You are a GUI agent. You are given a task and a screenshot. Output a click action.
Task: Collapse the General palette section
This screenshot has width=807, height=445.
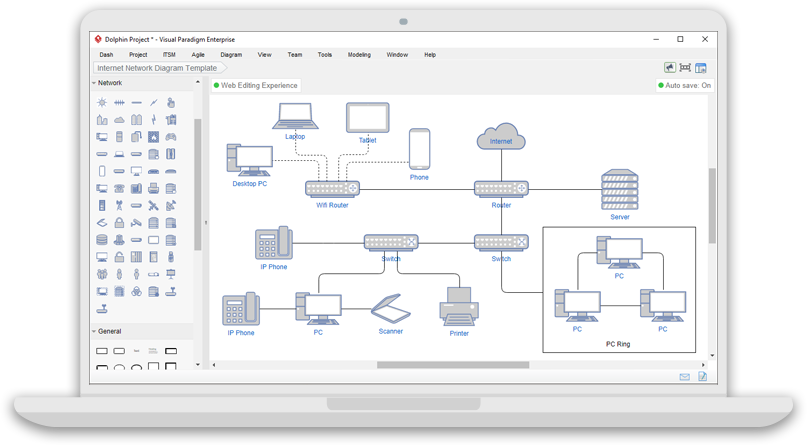click(x=94, y=331)
